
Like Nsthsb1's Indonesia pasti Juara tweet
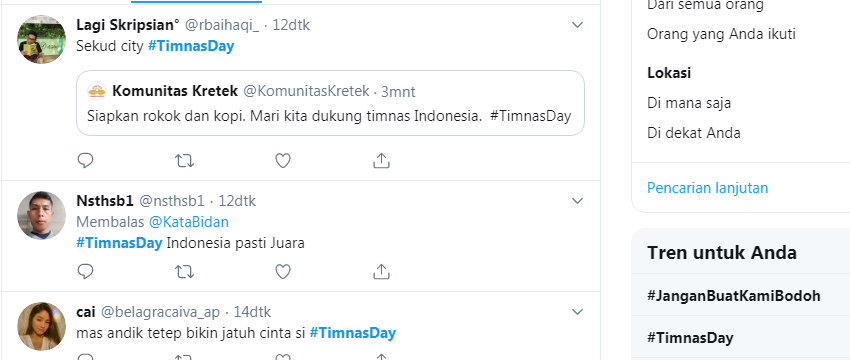(283, 272)
